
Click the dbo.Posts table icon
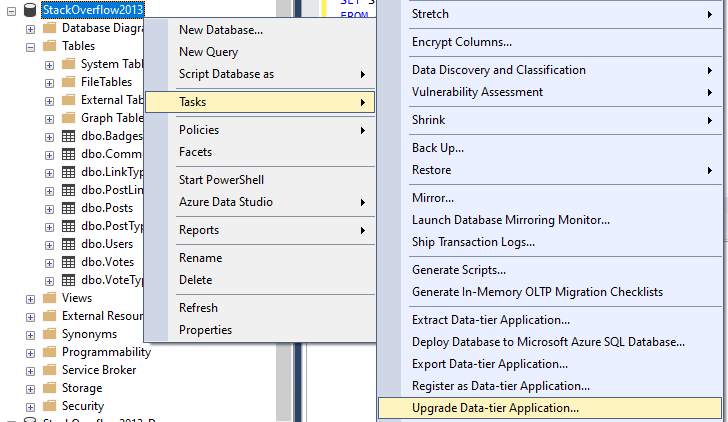click(68, 208)
